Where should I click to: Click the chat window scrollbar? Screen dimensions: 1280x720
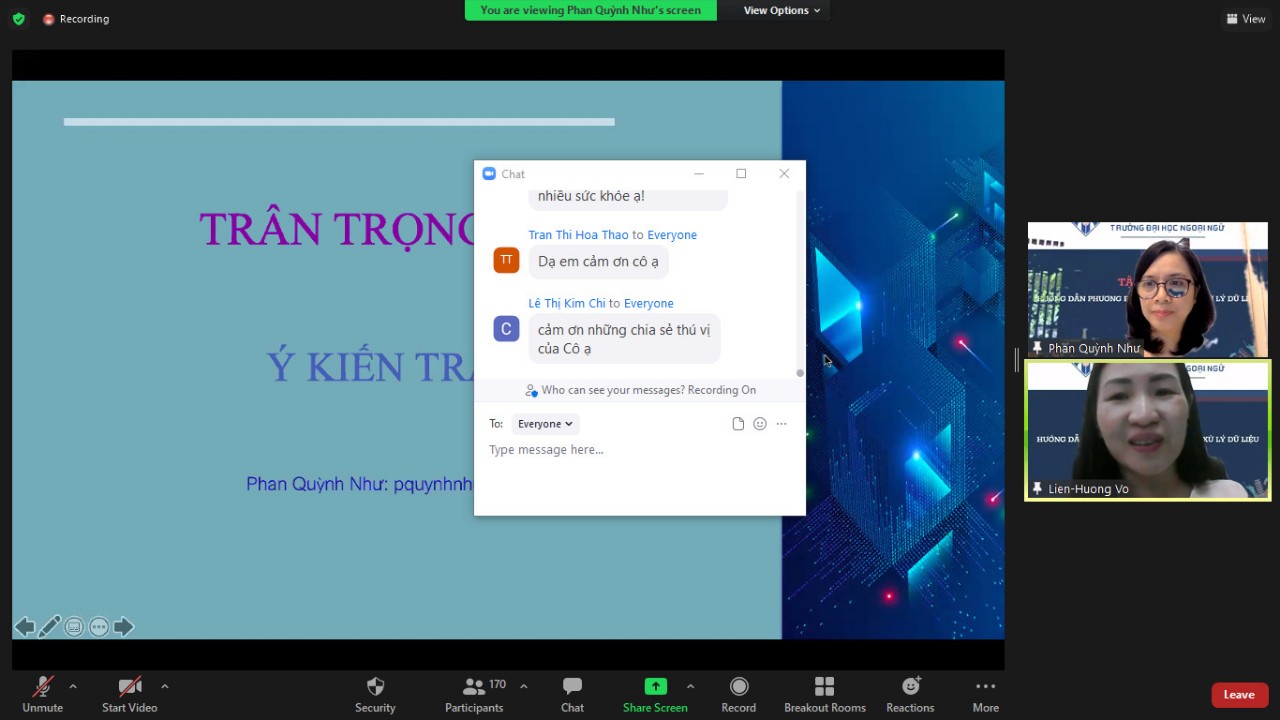pos(799,280)
